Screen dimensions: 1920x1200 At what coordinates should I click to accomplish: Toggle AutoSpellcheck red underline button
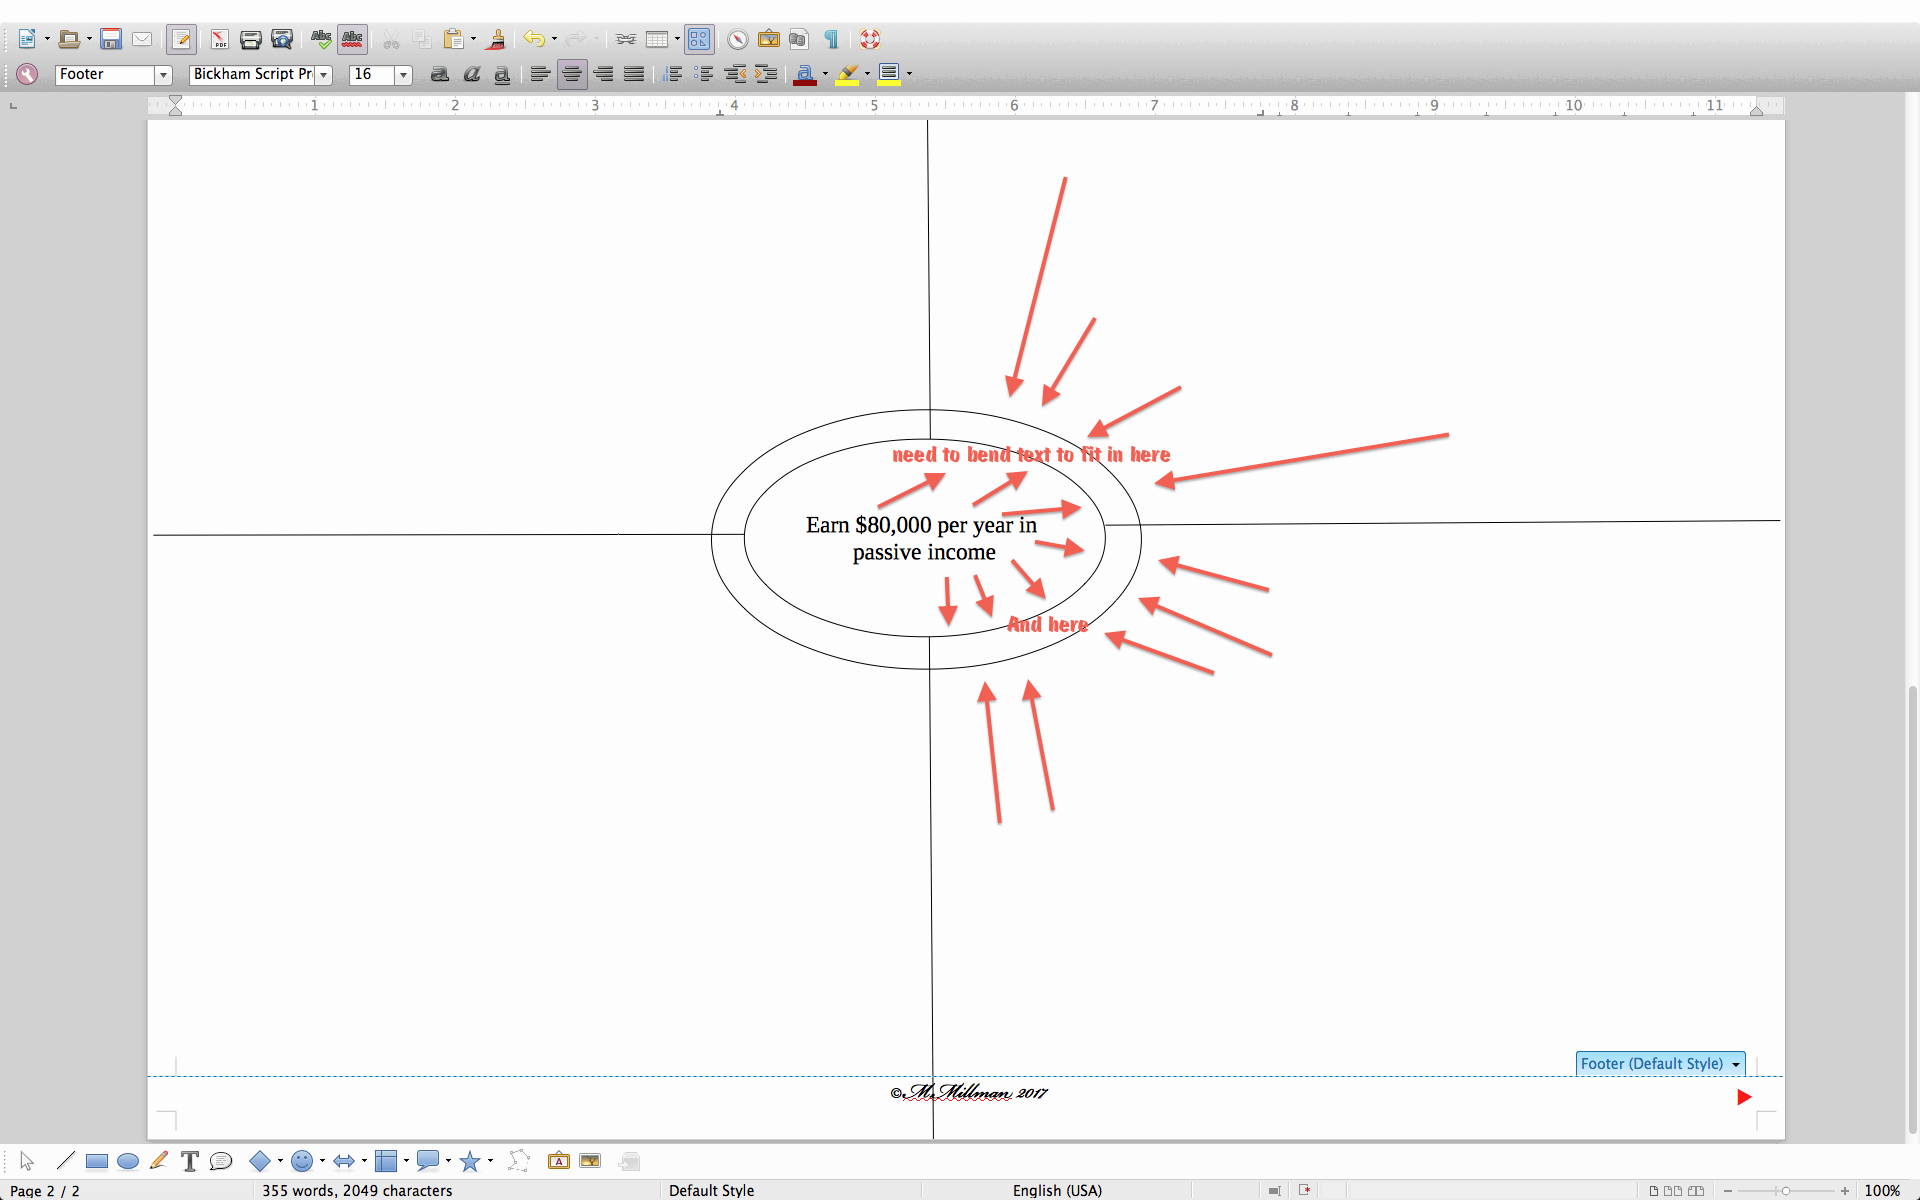352,39
